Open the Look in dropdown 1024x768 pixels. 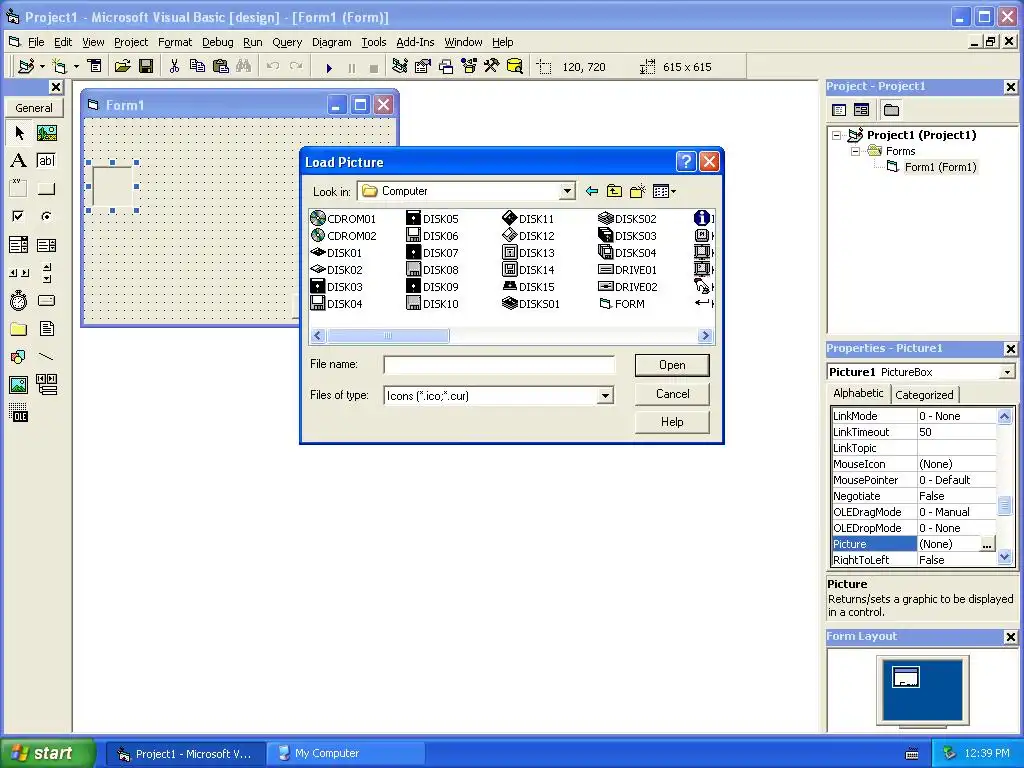coord(567,191)
